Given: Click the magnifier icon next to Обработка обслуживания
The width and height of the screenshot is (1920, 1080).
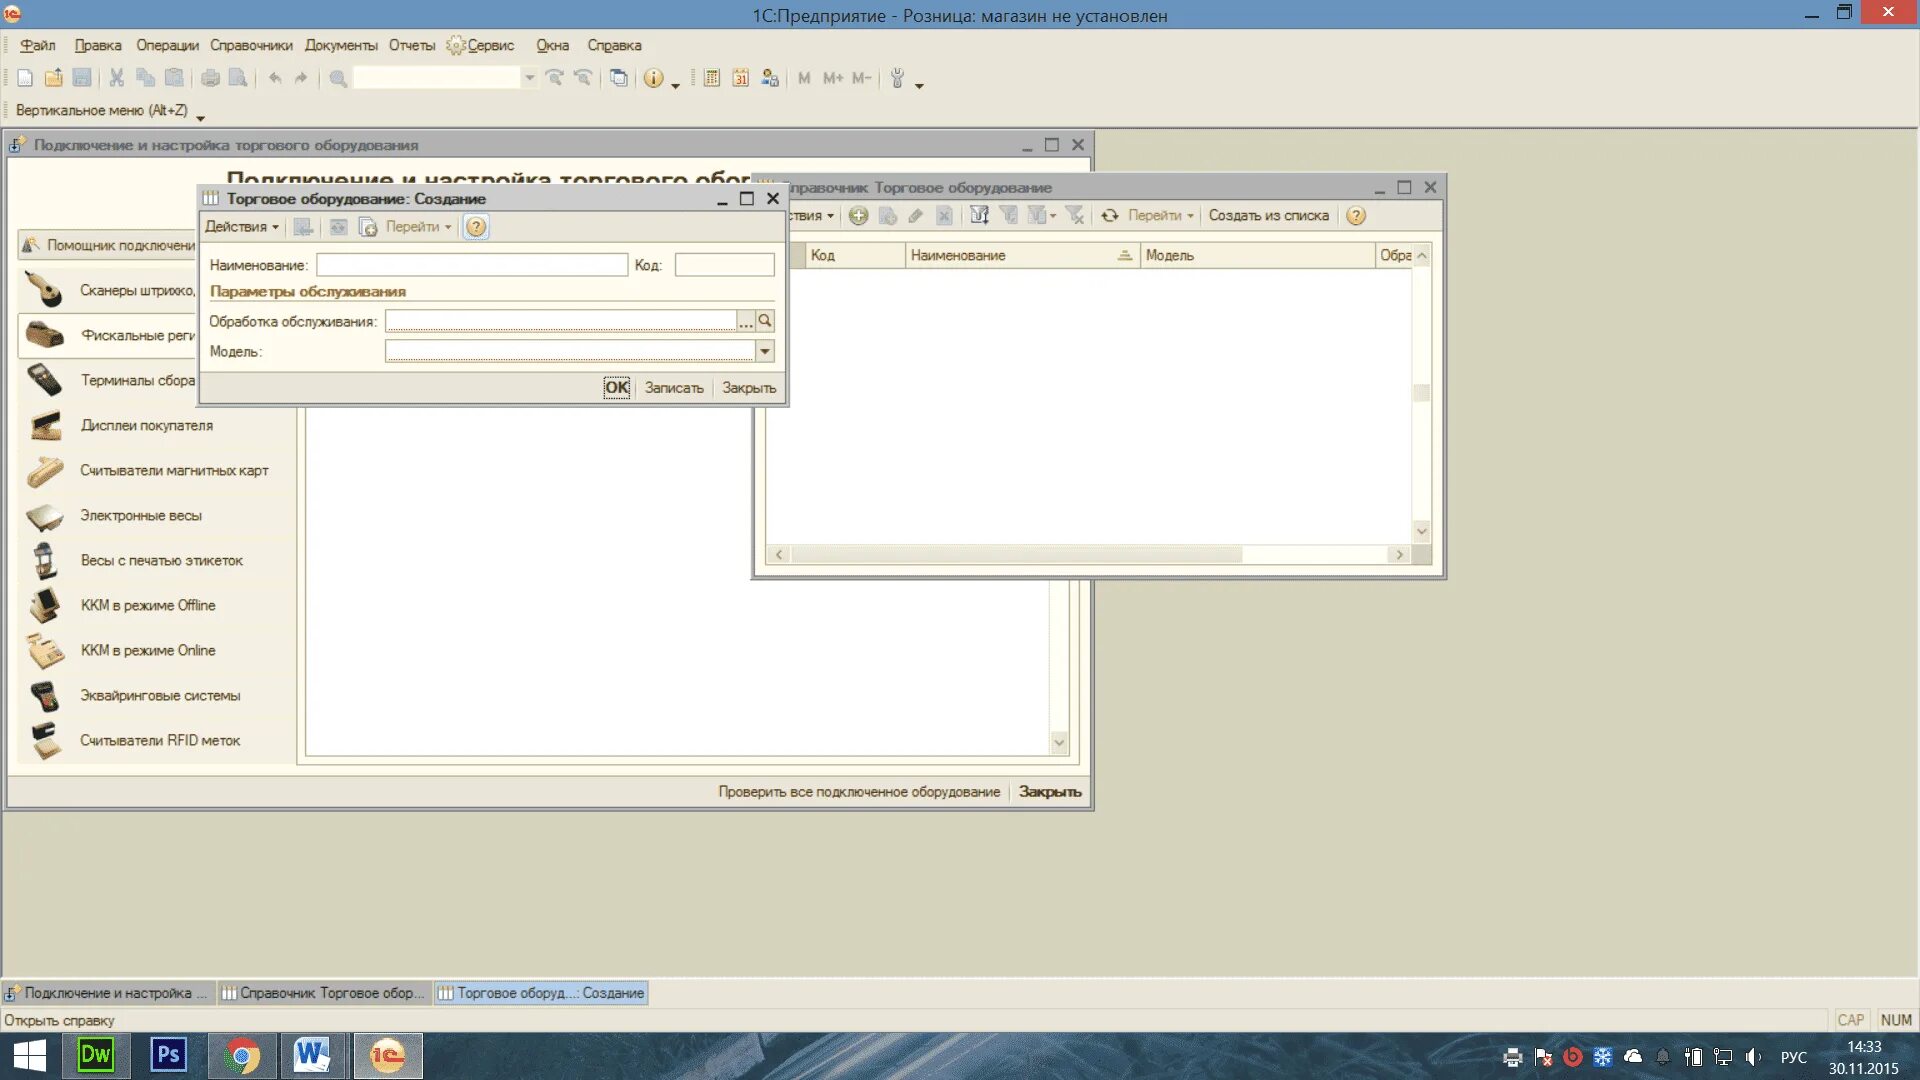Looking at the screenshot, I should 765,321.
